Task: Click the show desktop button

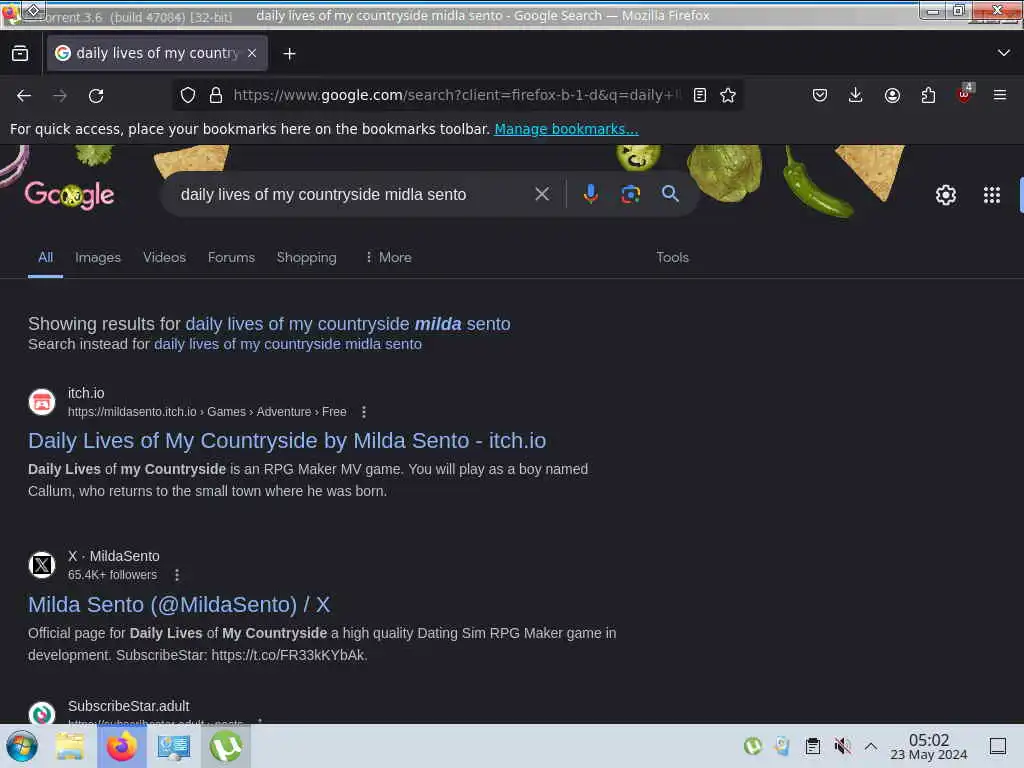Action: point(998,746)
